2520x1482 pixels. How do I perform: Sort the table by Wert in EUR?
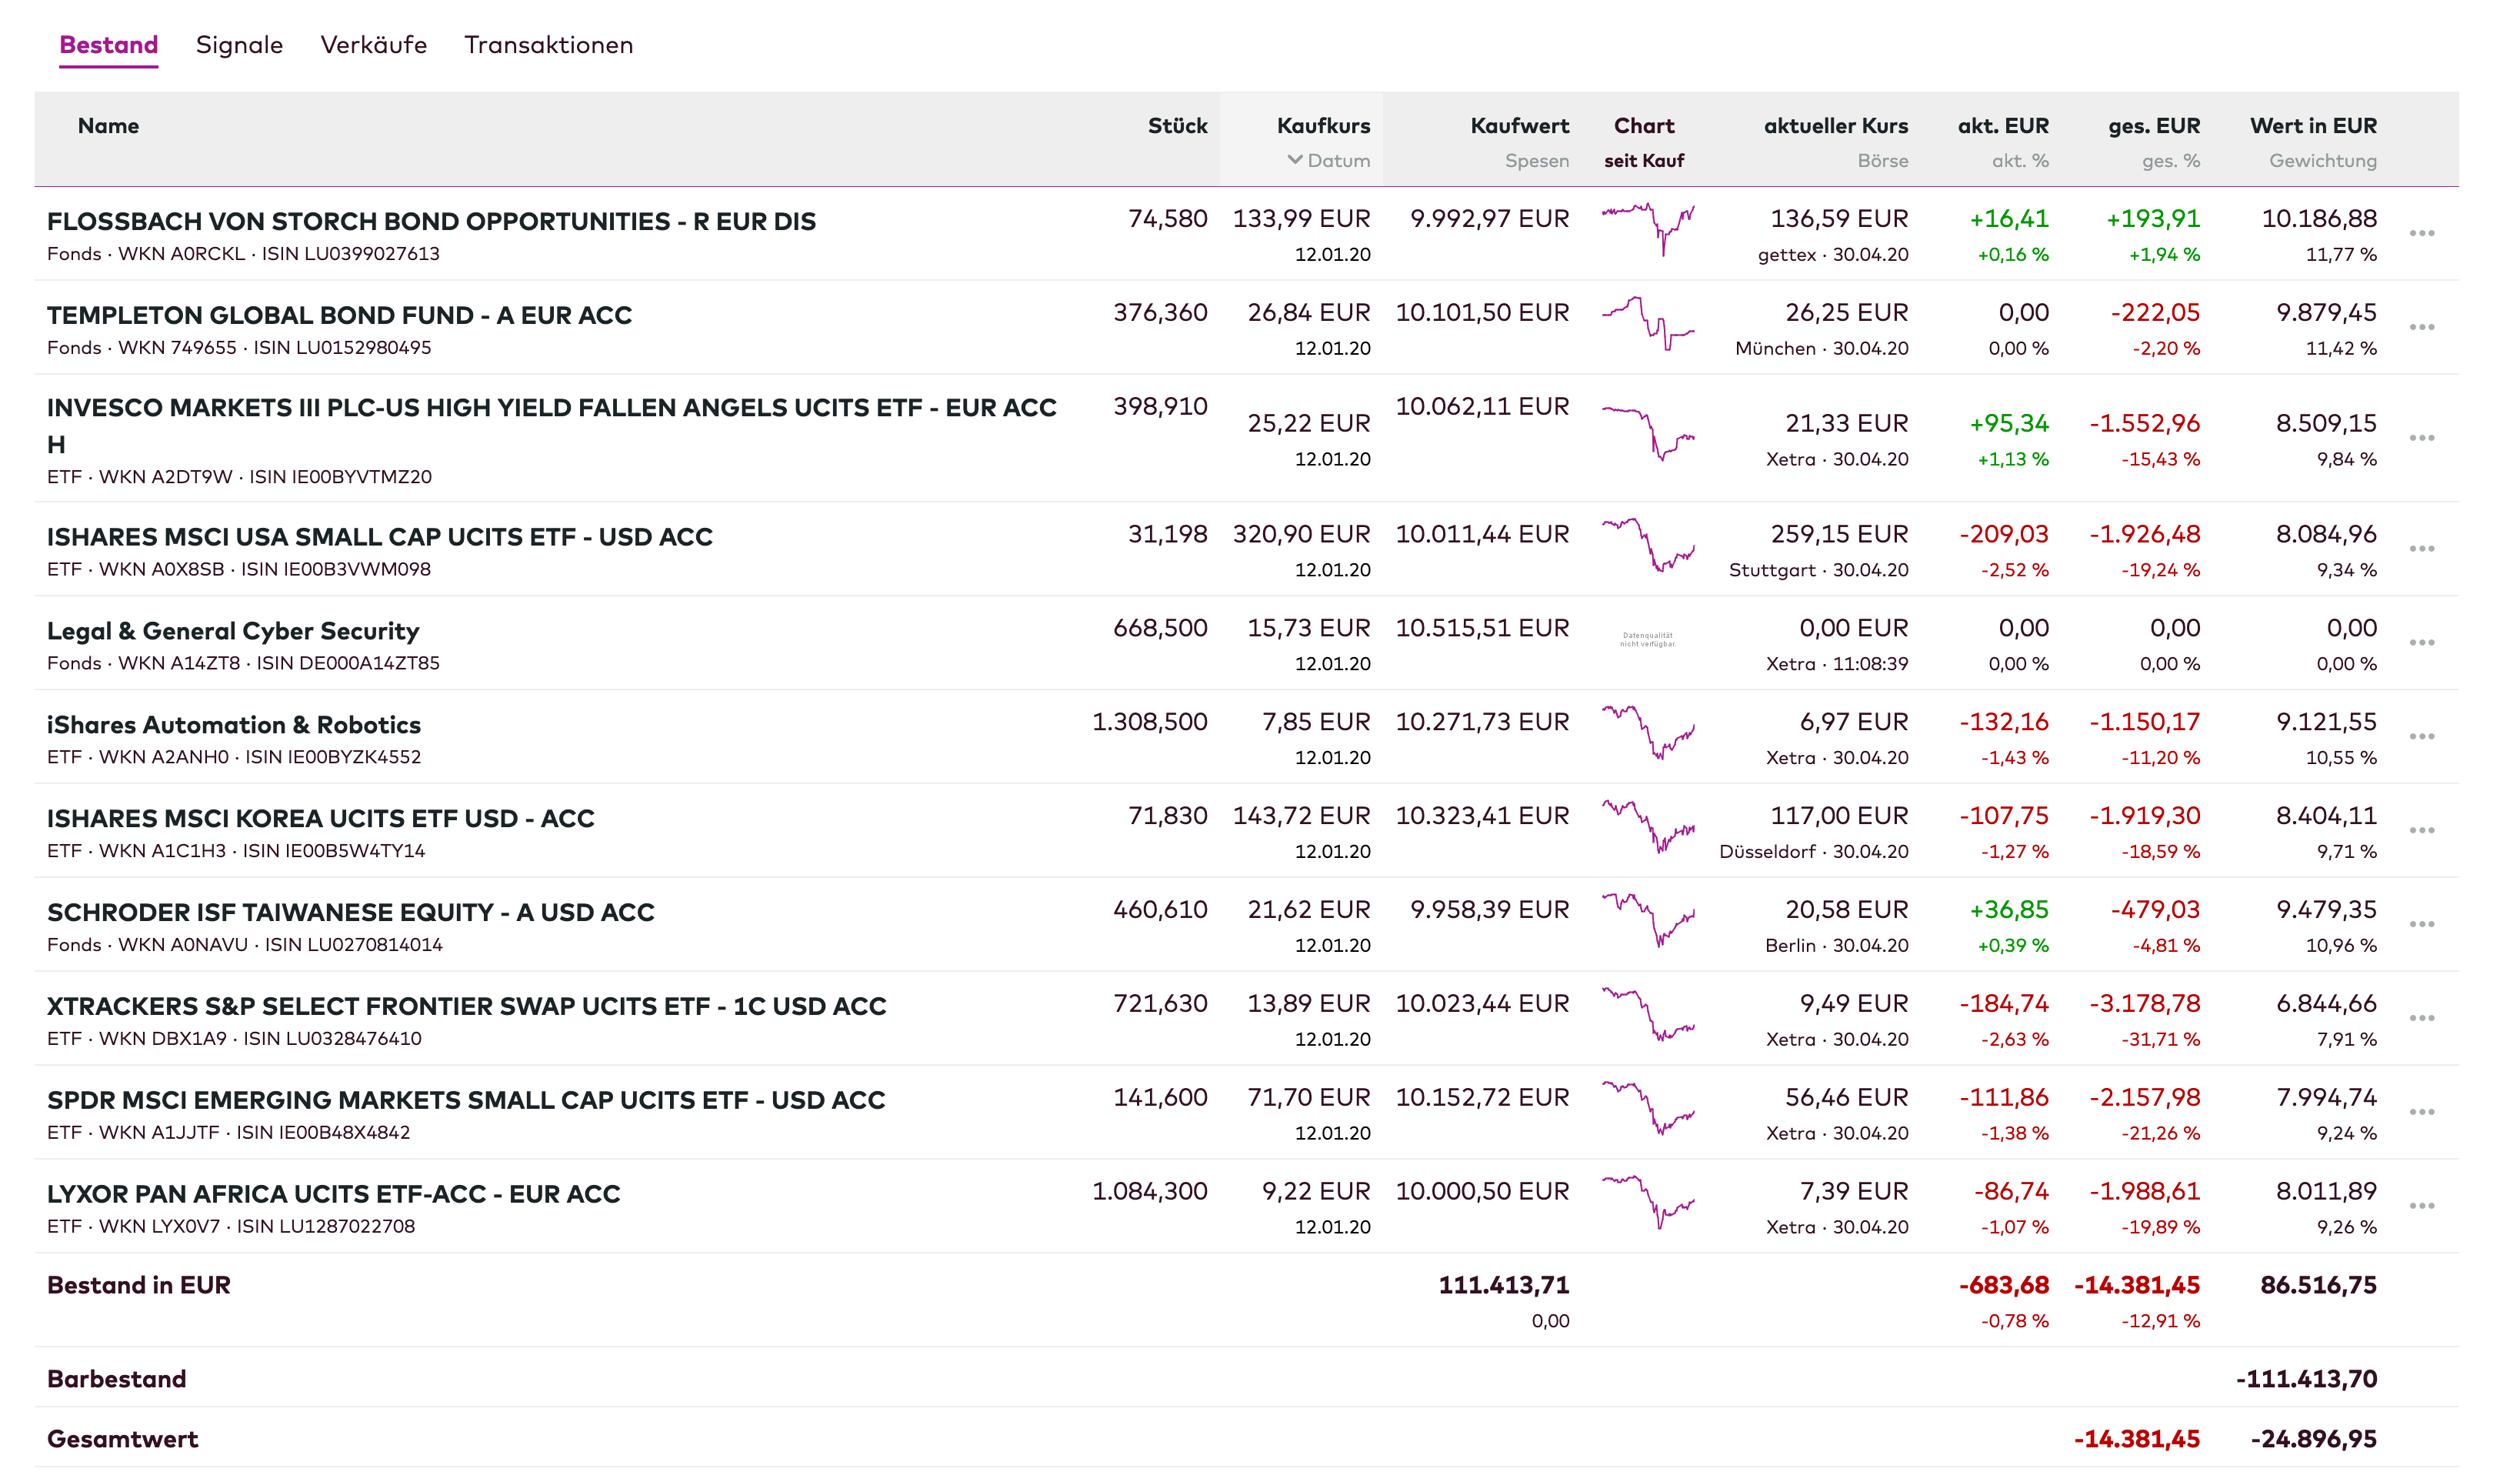2313,126
